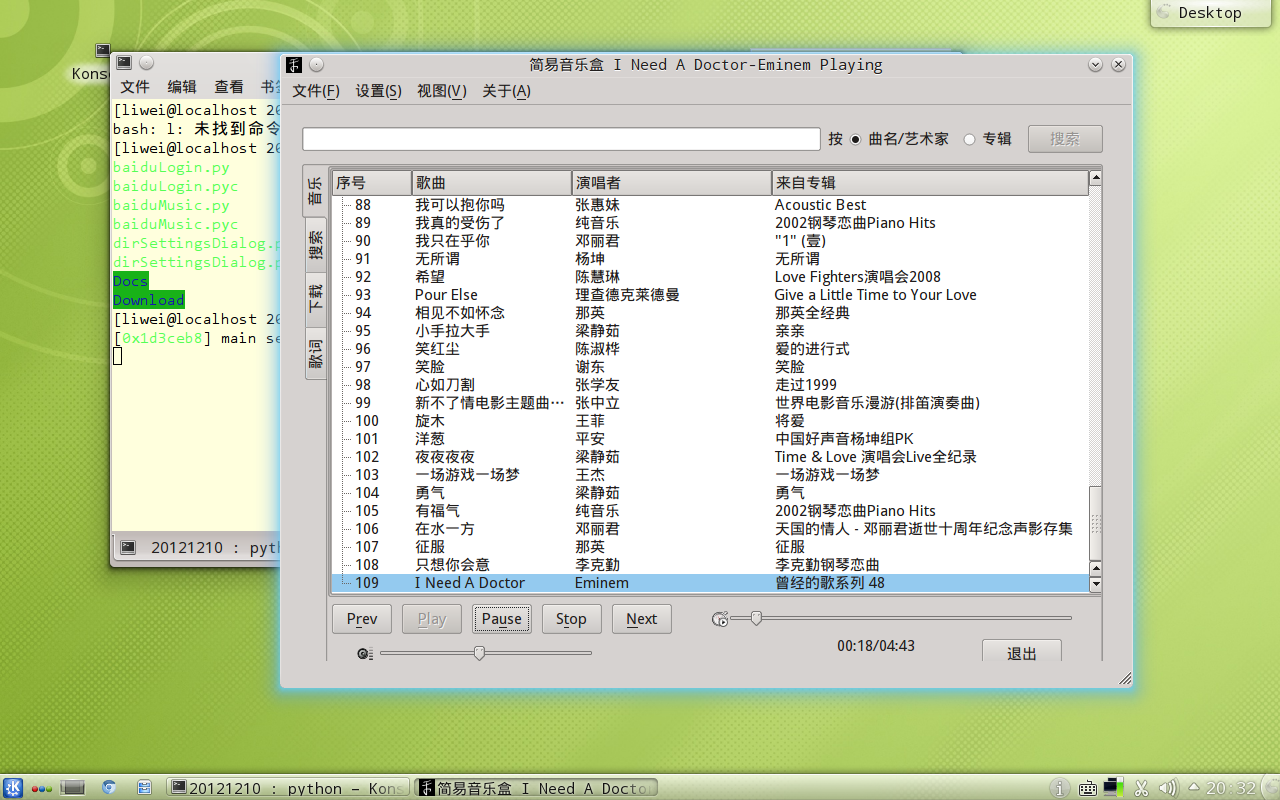Image resolution: width=1280 pixels, height=800 pixels.
Task: Click the song seek progress slider
Action: [x=901, y=618]
